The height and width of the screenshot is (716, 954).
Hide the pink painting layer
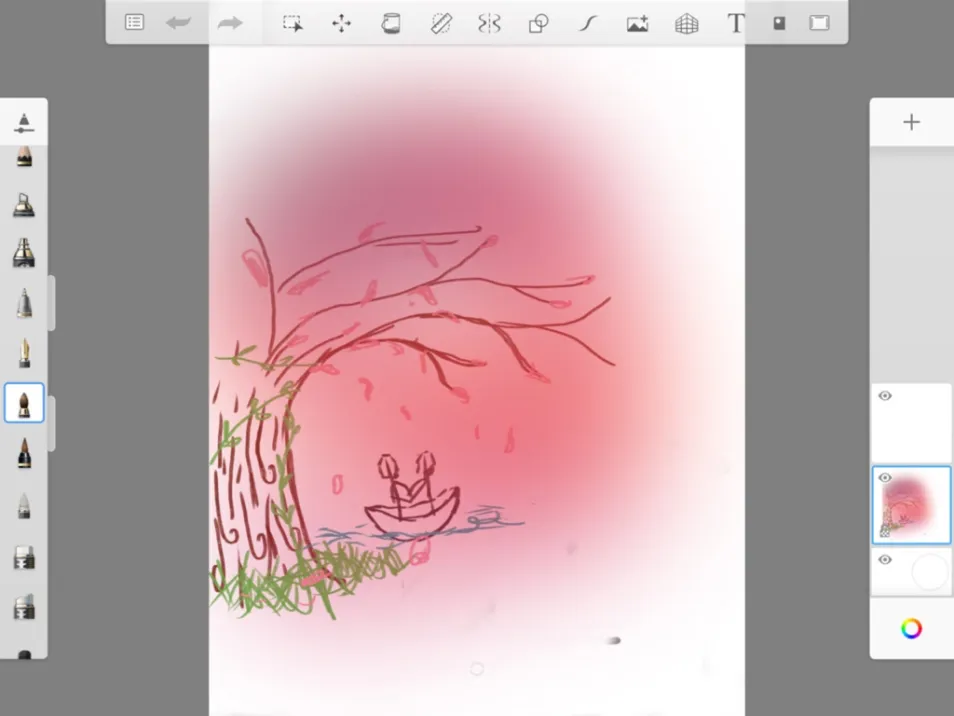tap(885, 478)
